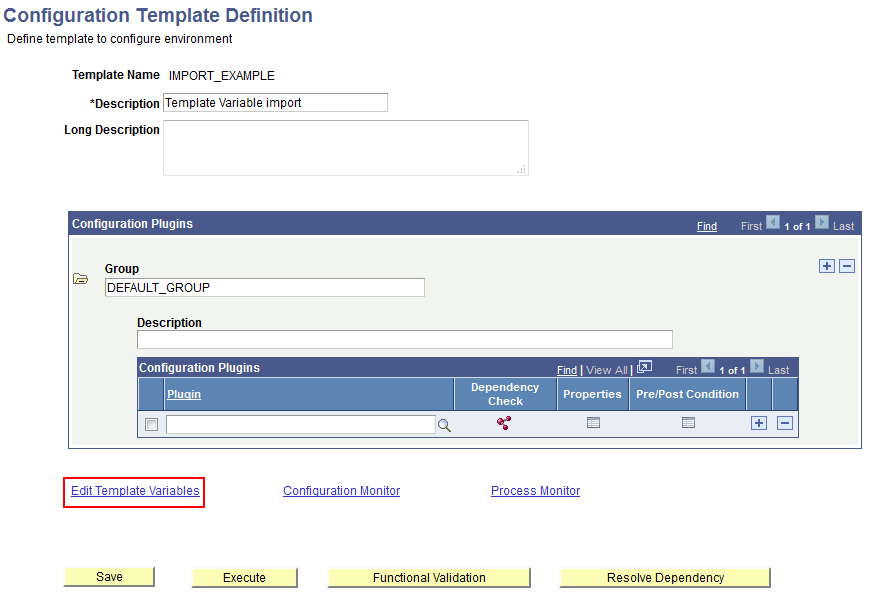Go to next group using right arrow
Viewport: 869px width, 594px height.
(821, 223)
